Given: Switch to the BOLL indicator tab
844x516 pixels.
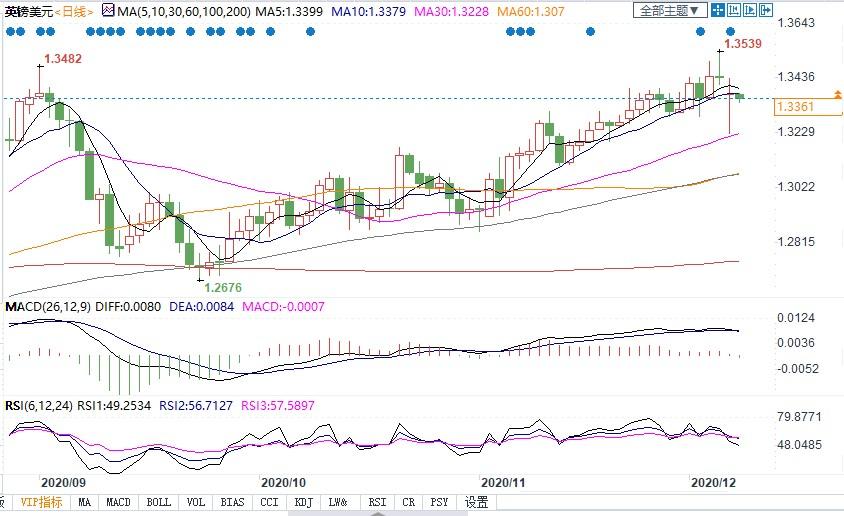Looking at the screenshot, I should (159, 502).
